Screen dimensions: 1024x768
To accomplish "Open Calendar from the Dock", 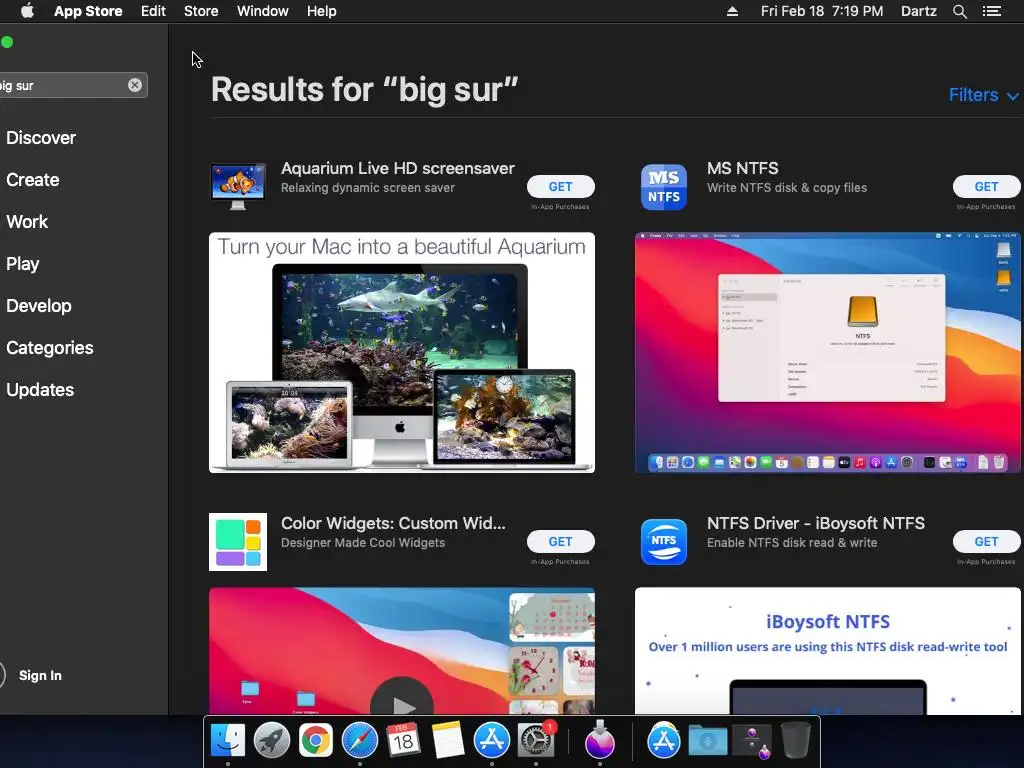I will pos(403,741).
